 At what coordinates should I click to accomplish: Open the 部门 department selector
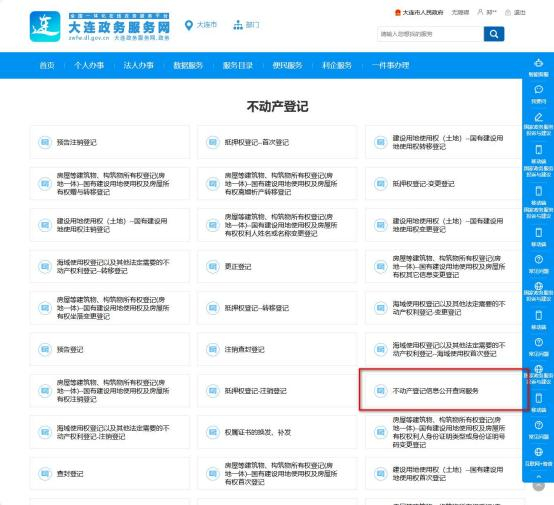[247, 25]
